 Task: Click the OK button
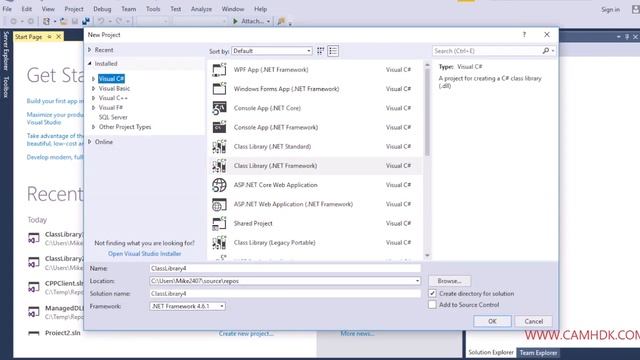(492, 321)
